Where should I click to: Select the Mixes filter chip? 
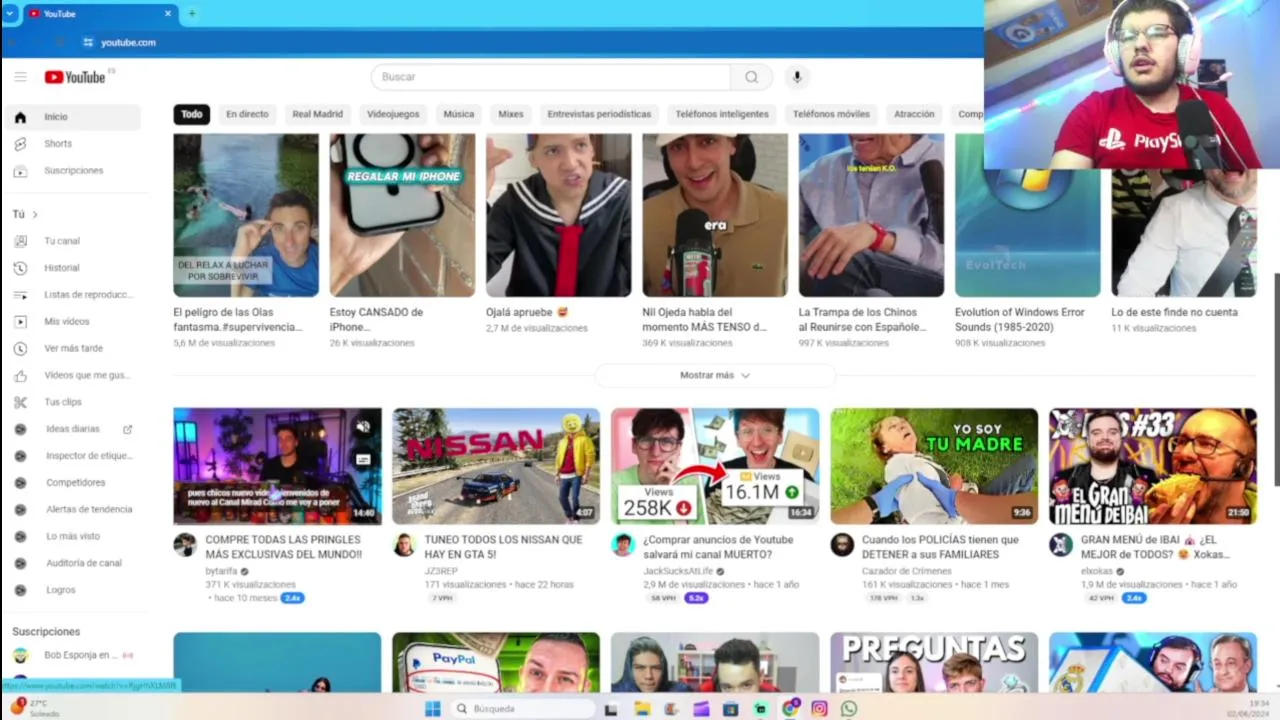511,114
